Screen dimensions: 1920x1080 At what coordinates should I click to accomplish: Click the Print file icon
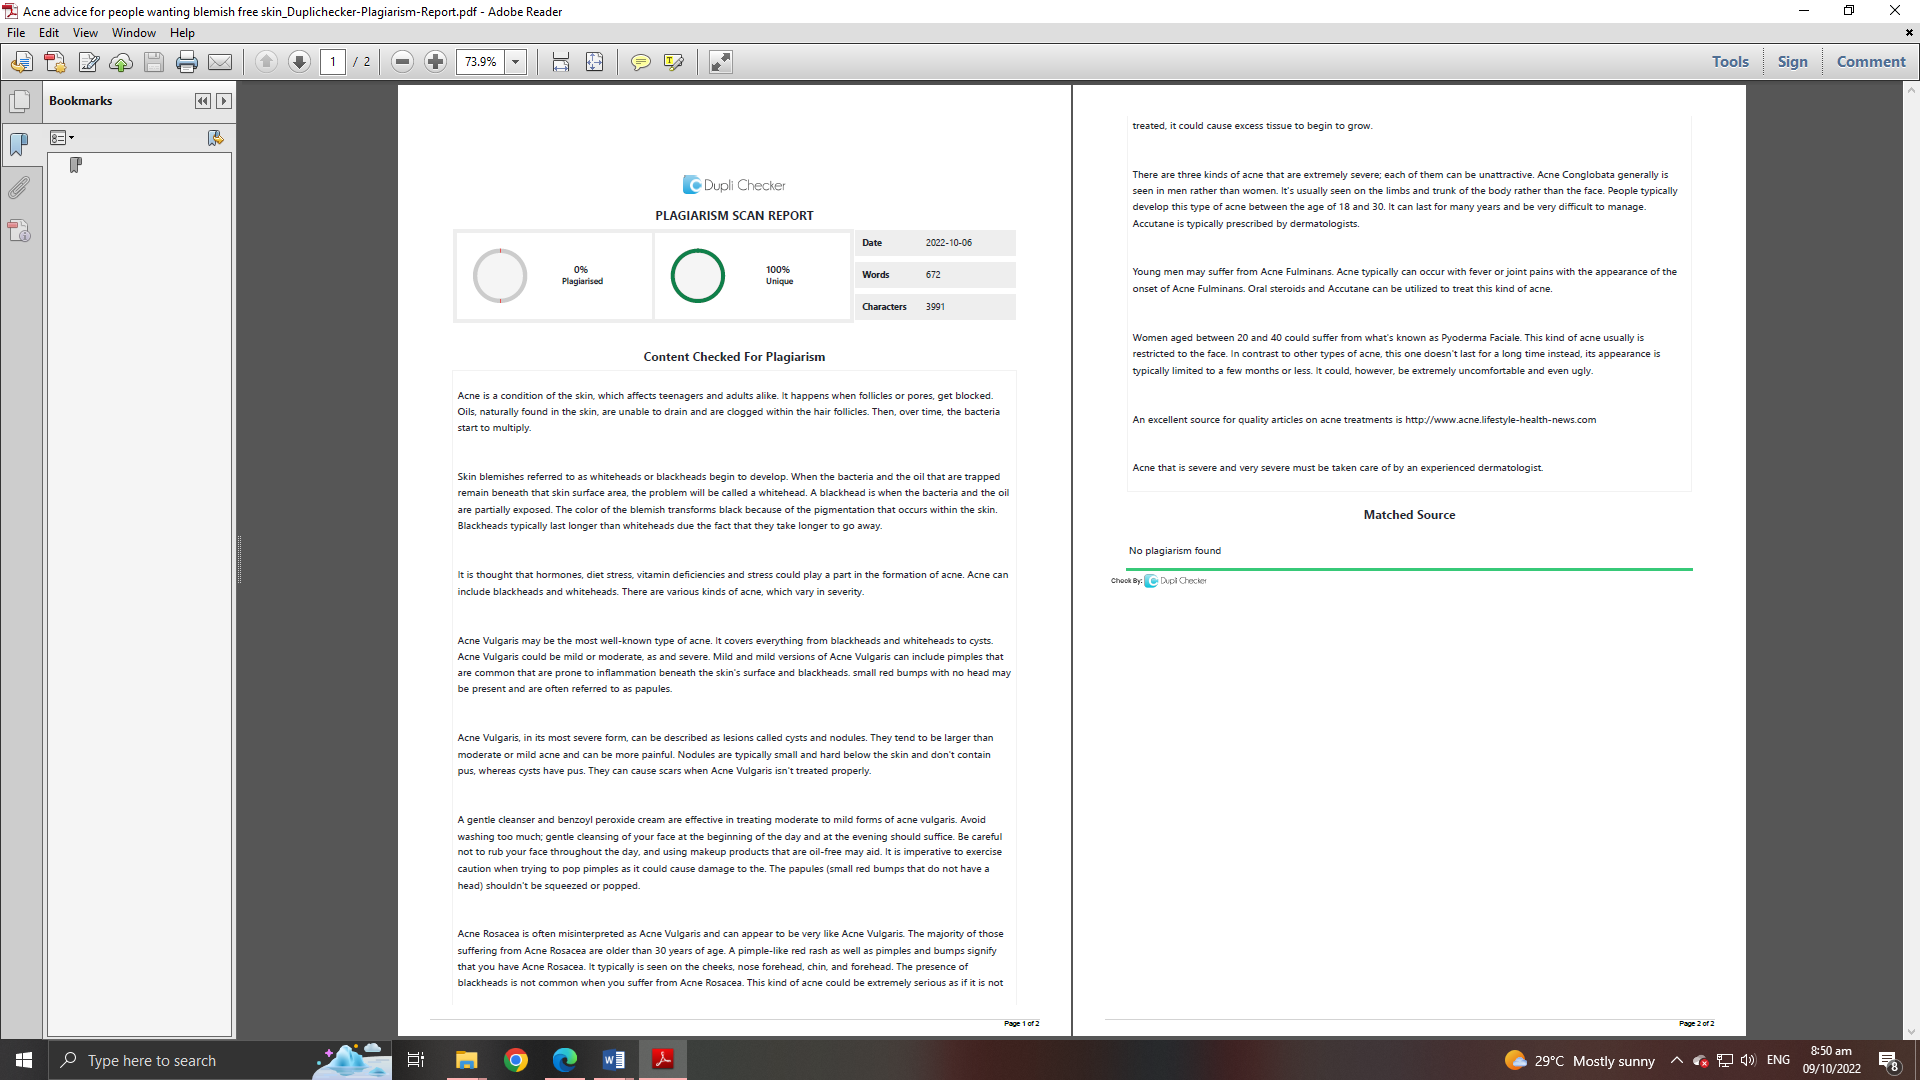[186, 62]
